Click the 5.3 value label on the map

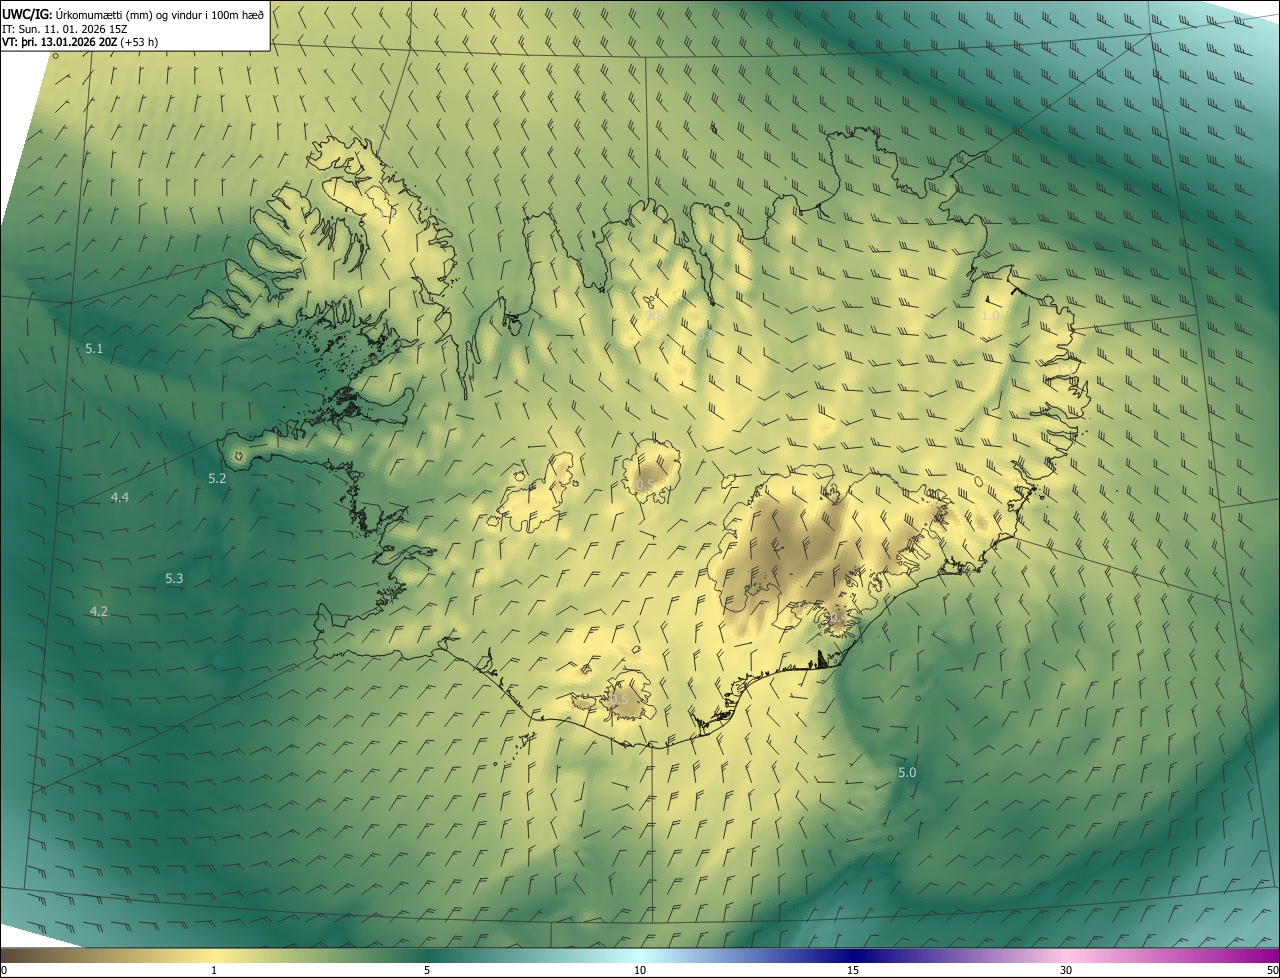[x=174, y=579]
